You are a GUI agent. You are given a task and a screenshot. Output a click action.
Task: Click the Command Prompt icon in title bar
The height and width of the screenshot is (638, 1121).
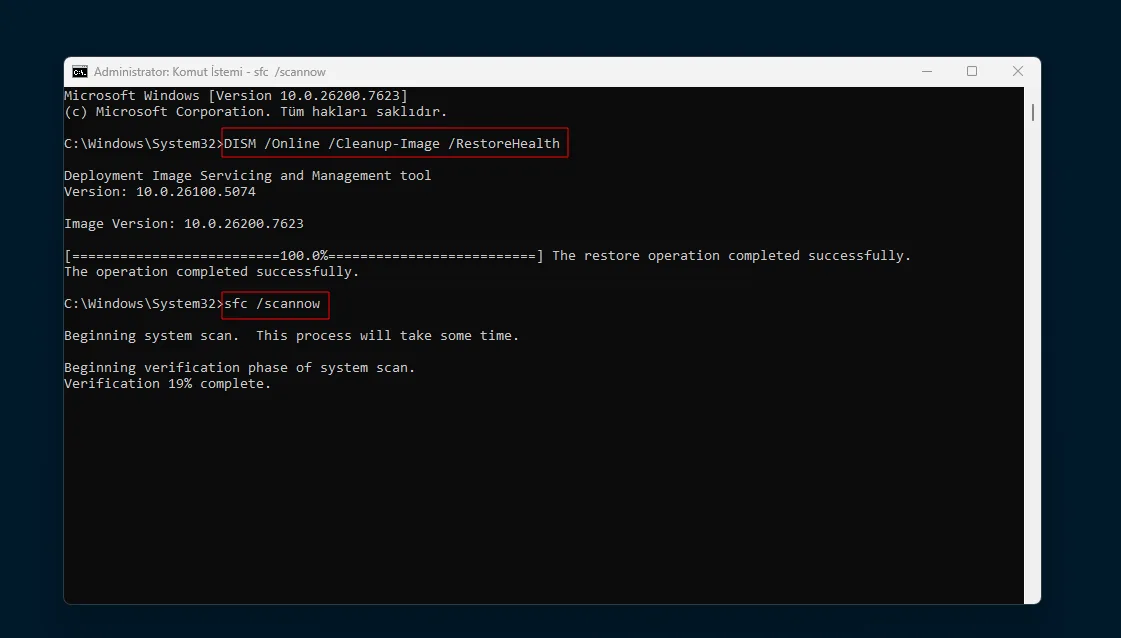[x=80, y=72]
